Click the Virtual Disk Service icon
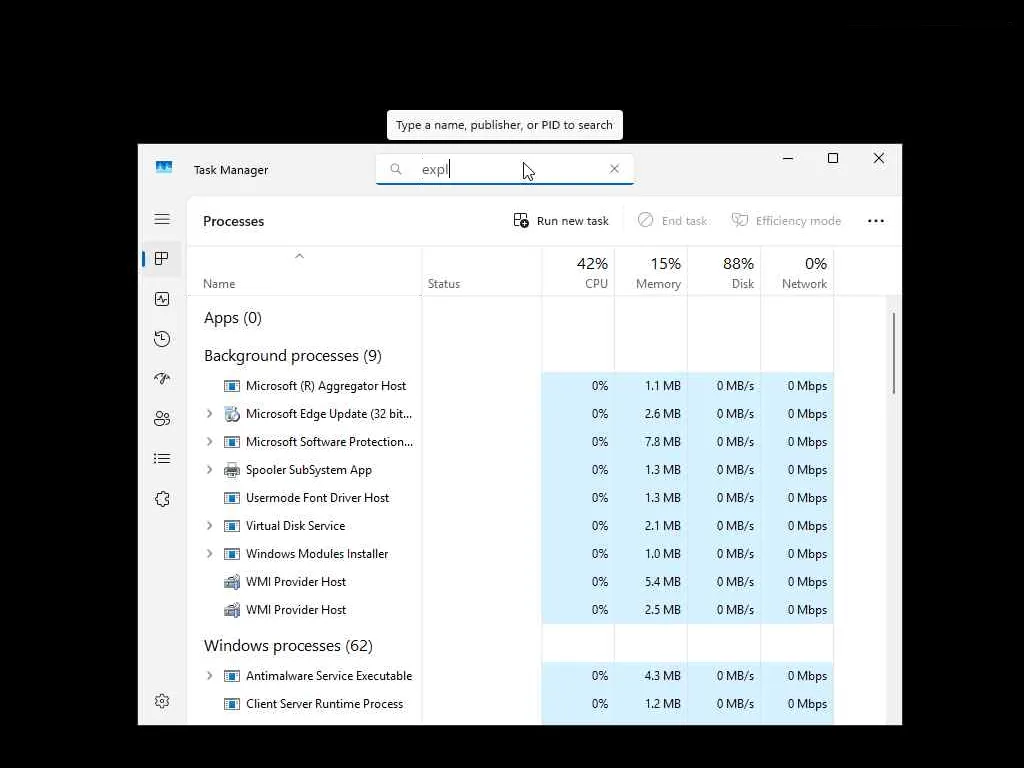This screenshot has height=768, width=1024. click(232, 526)
